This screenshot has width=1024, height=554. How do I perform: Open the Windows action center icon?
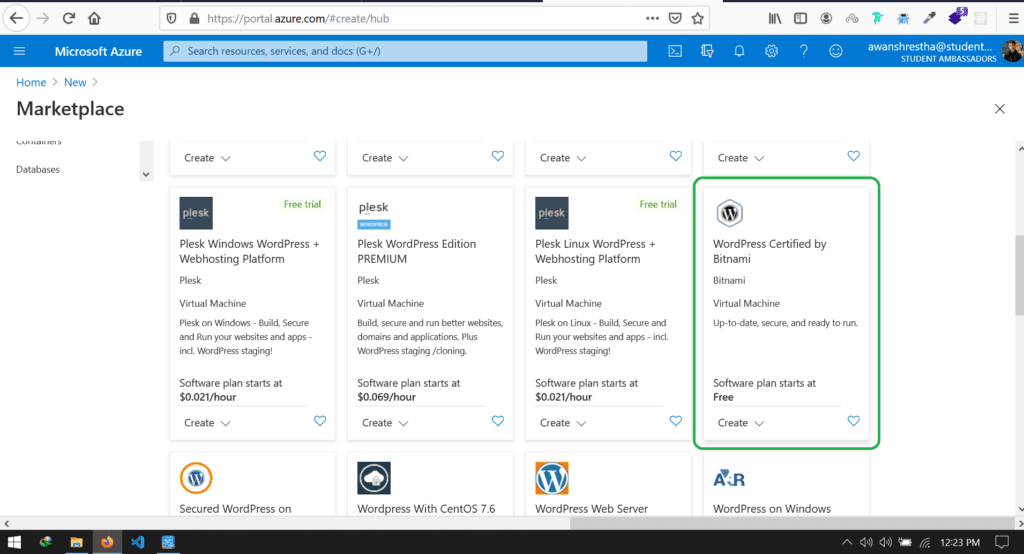pos(1002,542)
